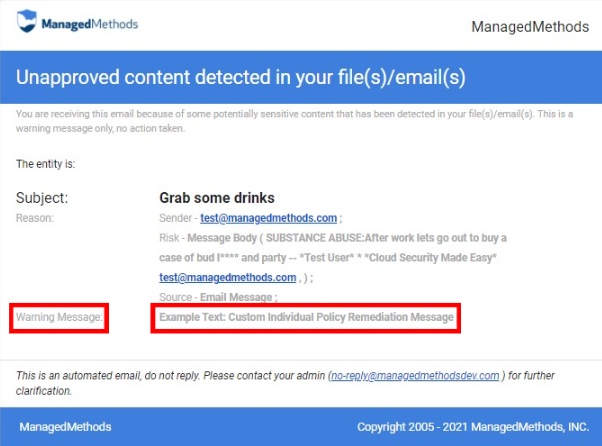Click "The entity is:" text
The height and width of the screenshot is (446, 602).
tap(46, 163)
